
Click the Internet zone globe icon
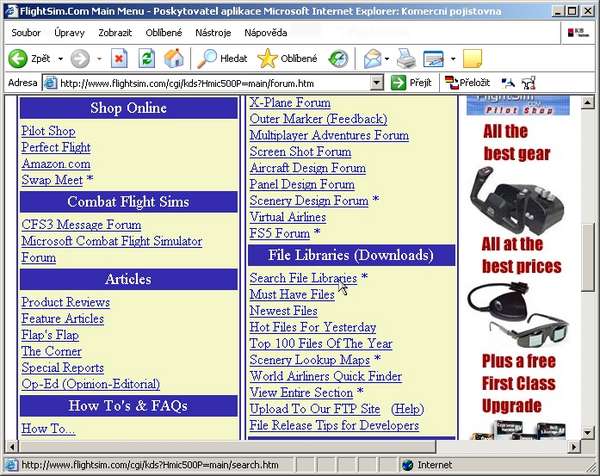408,465
